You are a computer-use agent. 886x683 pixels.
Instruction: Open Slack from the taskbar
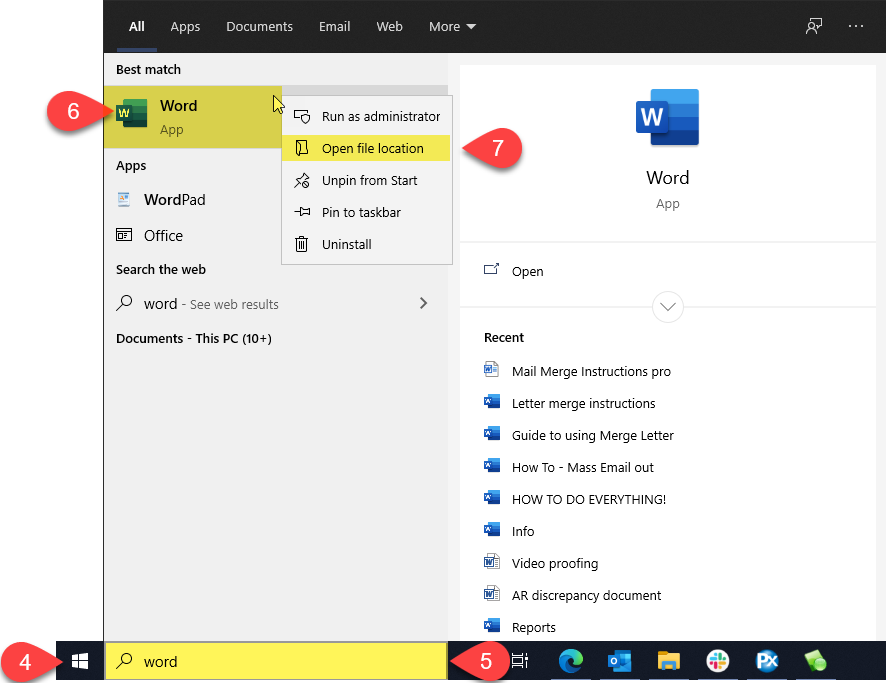pos(718,660)
